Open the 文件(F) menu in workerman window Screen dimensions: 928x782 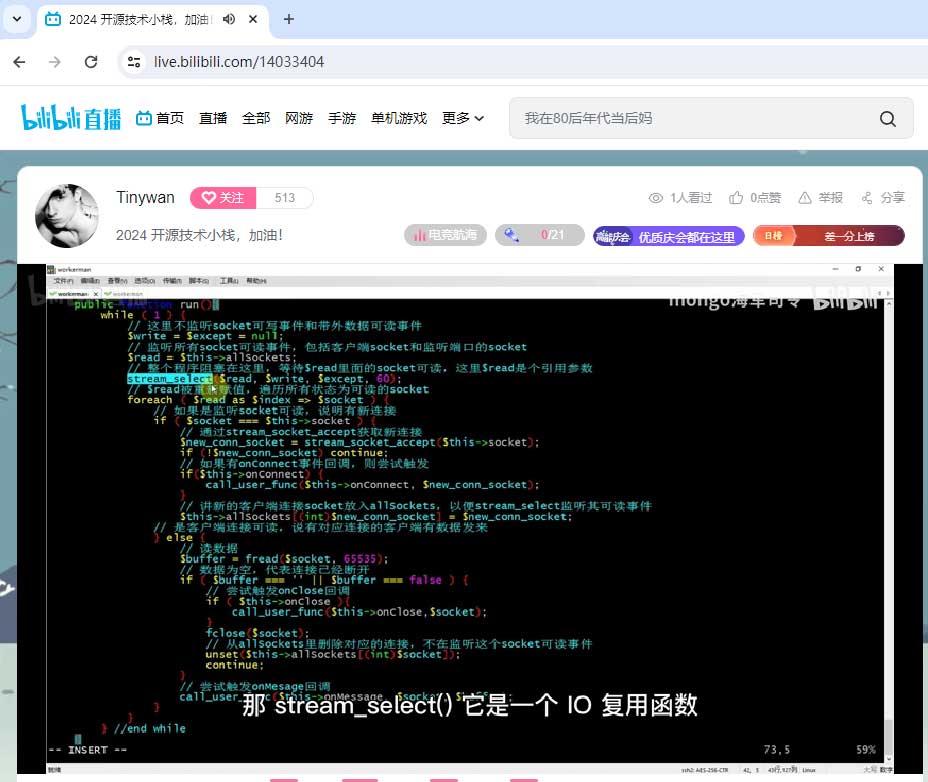65,281
